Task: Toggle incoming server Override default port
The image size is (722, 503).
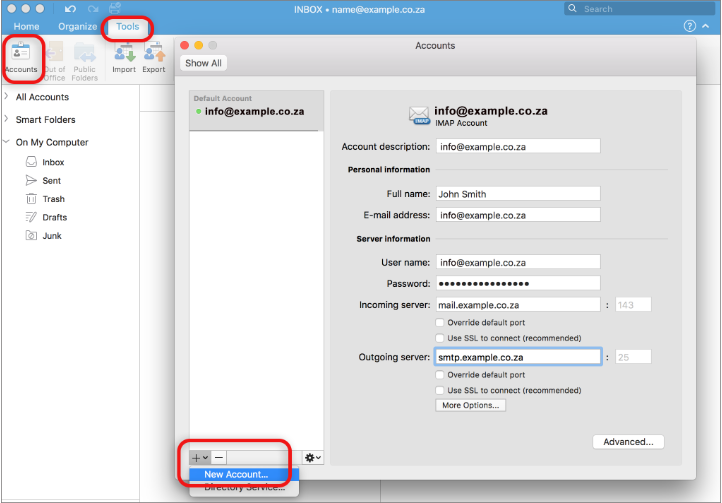Action: pyautogui.click(x=440, y=322)
